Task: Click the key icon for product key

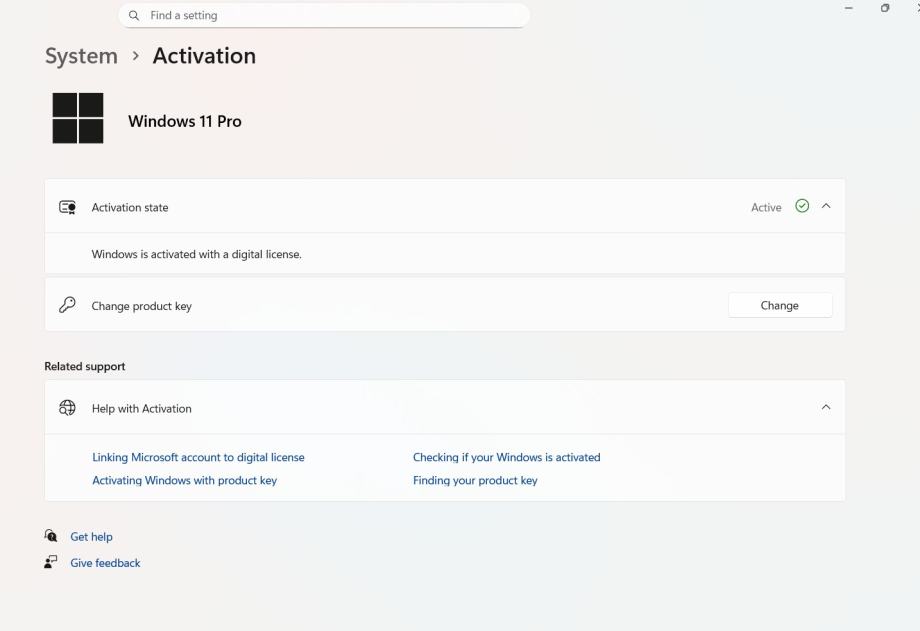Action: (68, 306)
